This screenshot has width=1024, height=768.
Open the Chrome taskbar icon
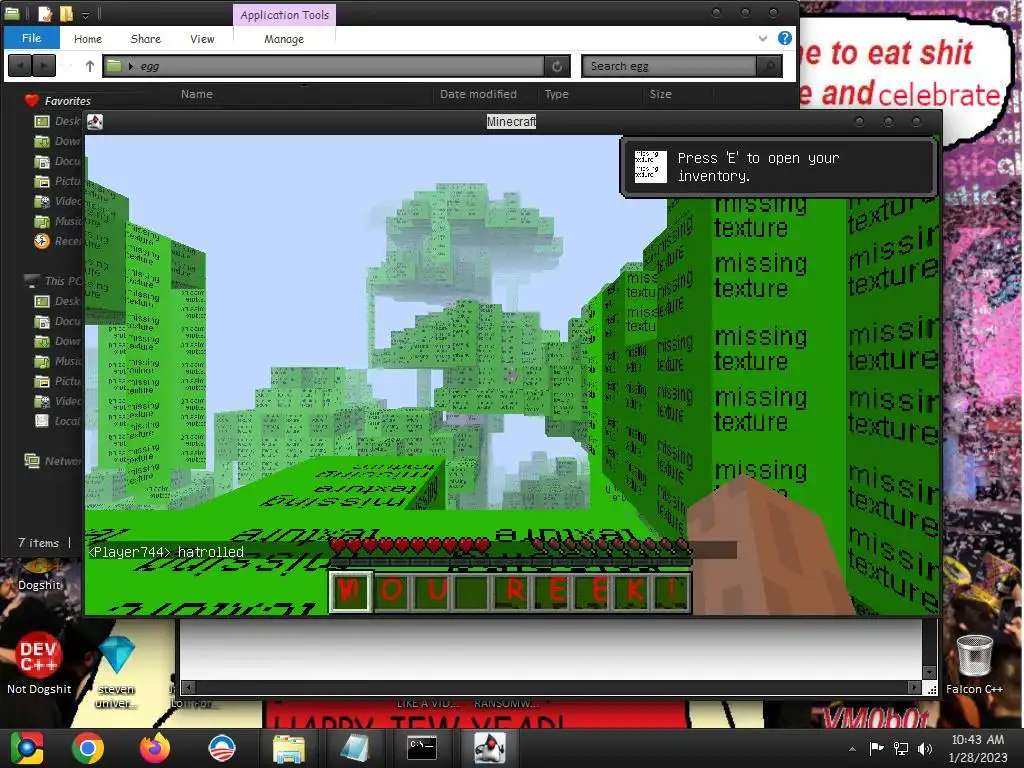tap(88, 748)
